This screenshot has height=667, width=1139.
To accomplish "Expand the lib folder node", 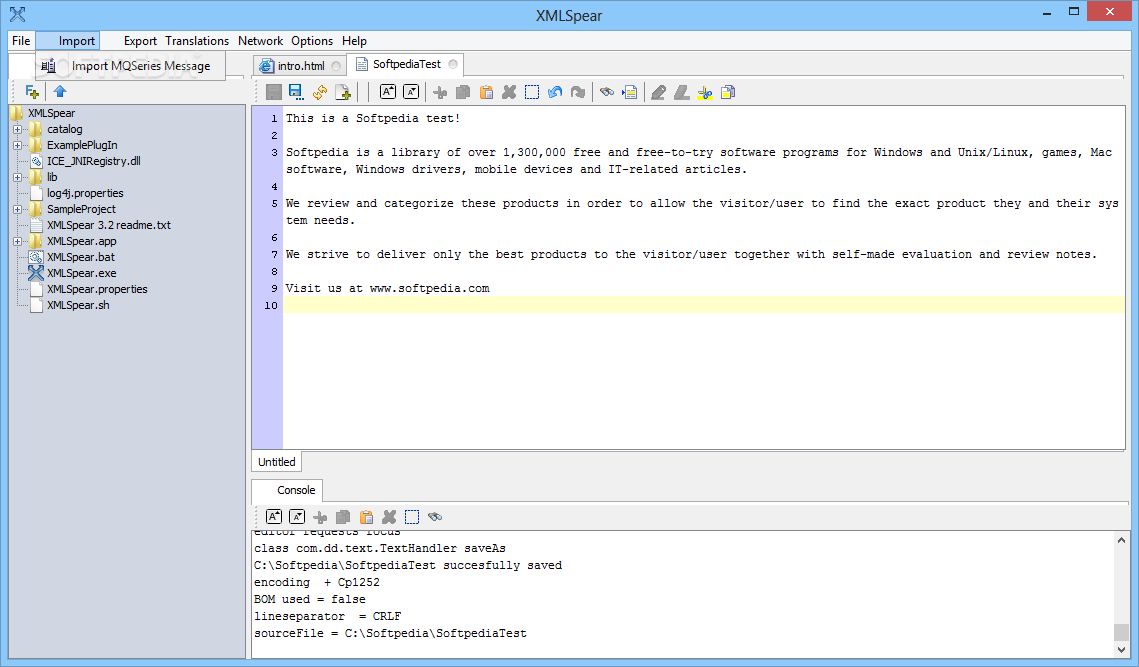I will [17, 177].
